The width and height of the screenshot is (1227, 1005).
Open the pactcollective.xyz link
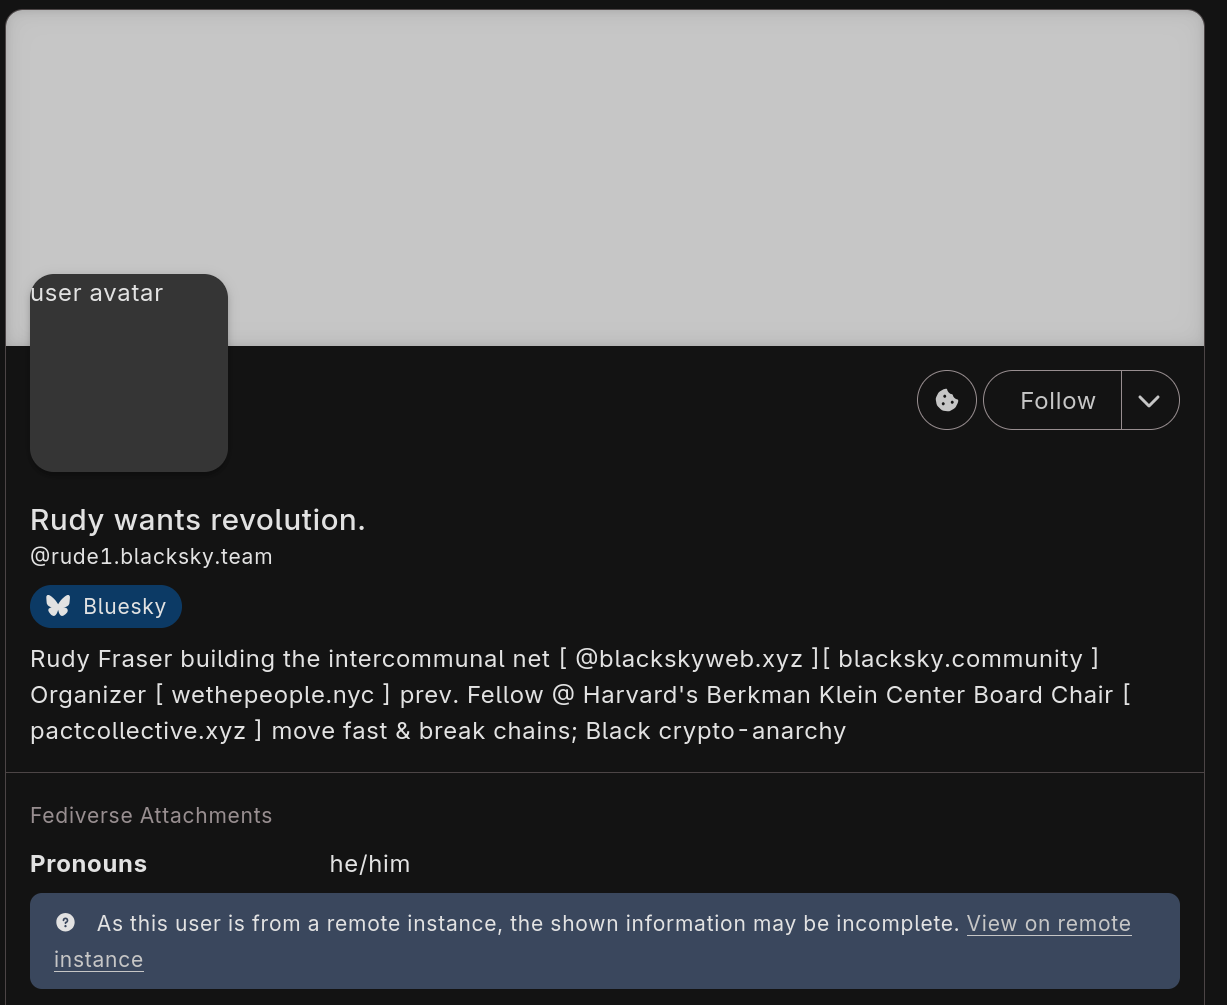pyautogui.click(x=138, y=731)
